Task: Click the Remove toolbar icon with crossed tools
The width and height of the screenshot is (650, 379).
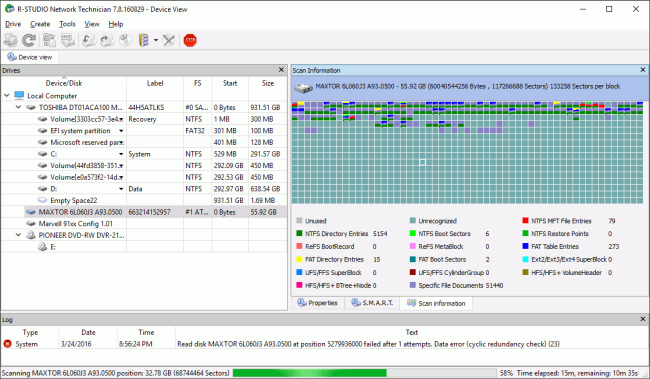Action: pos(169,40)
